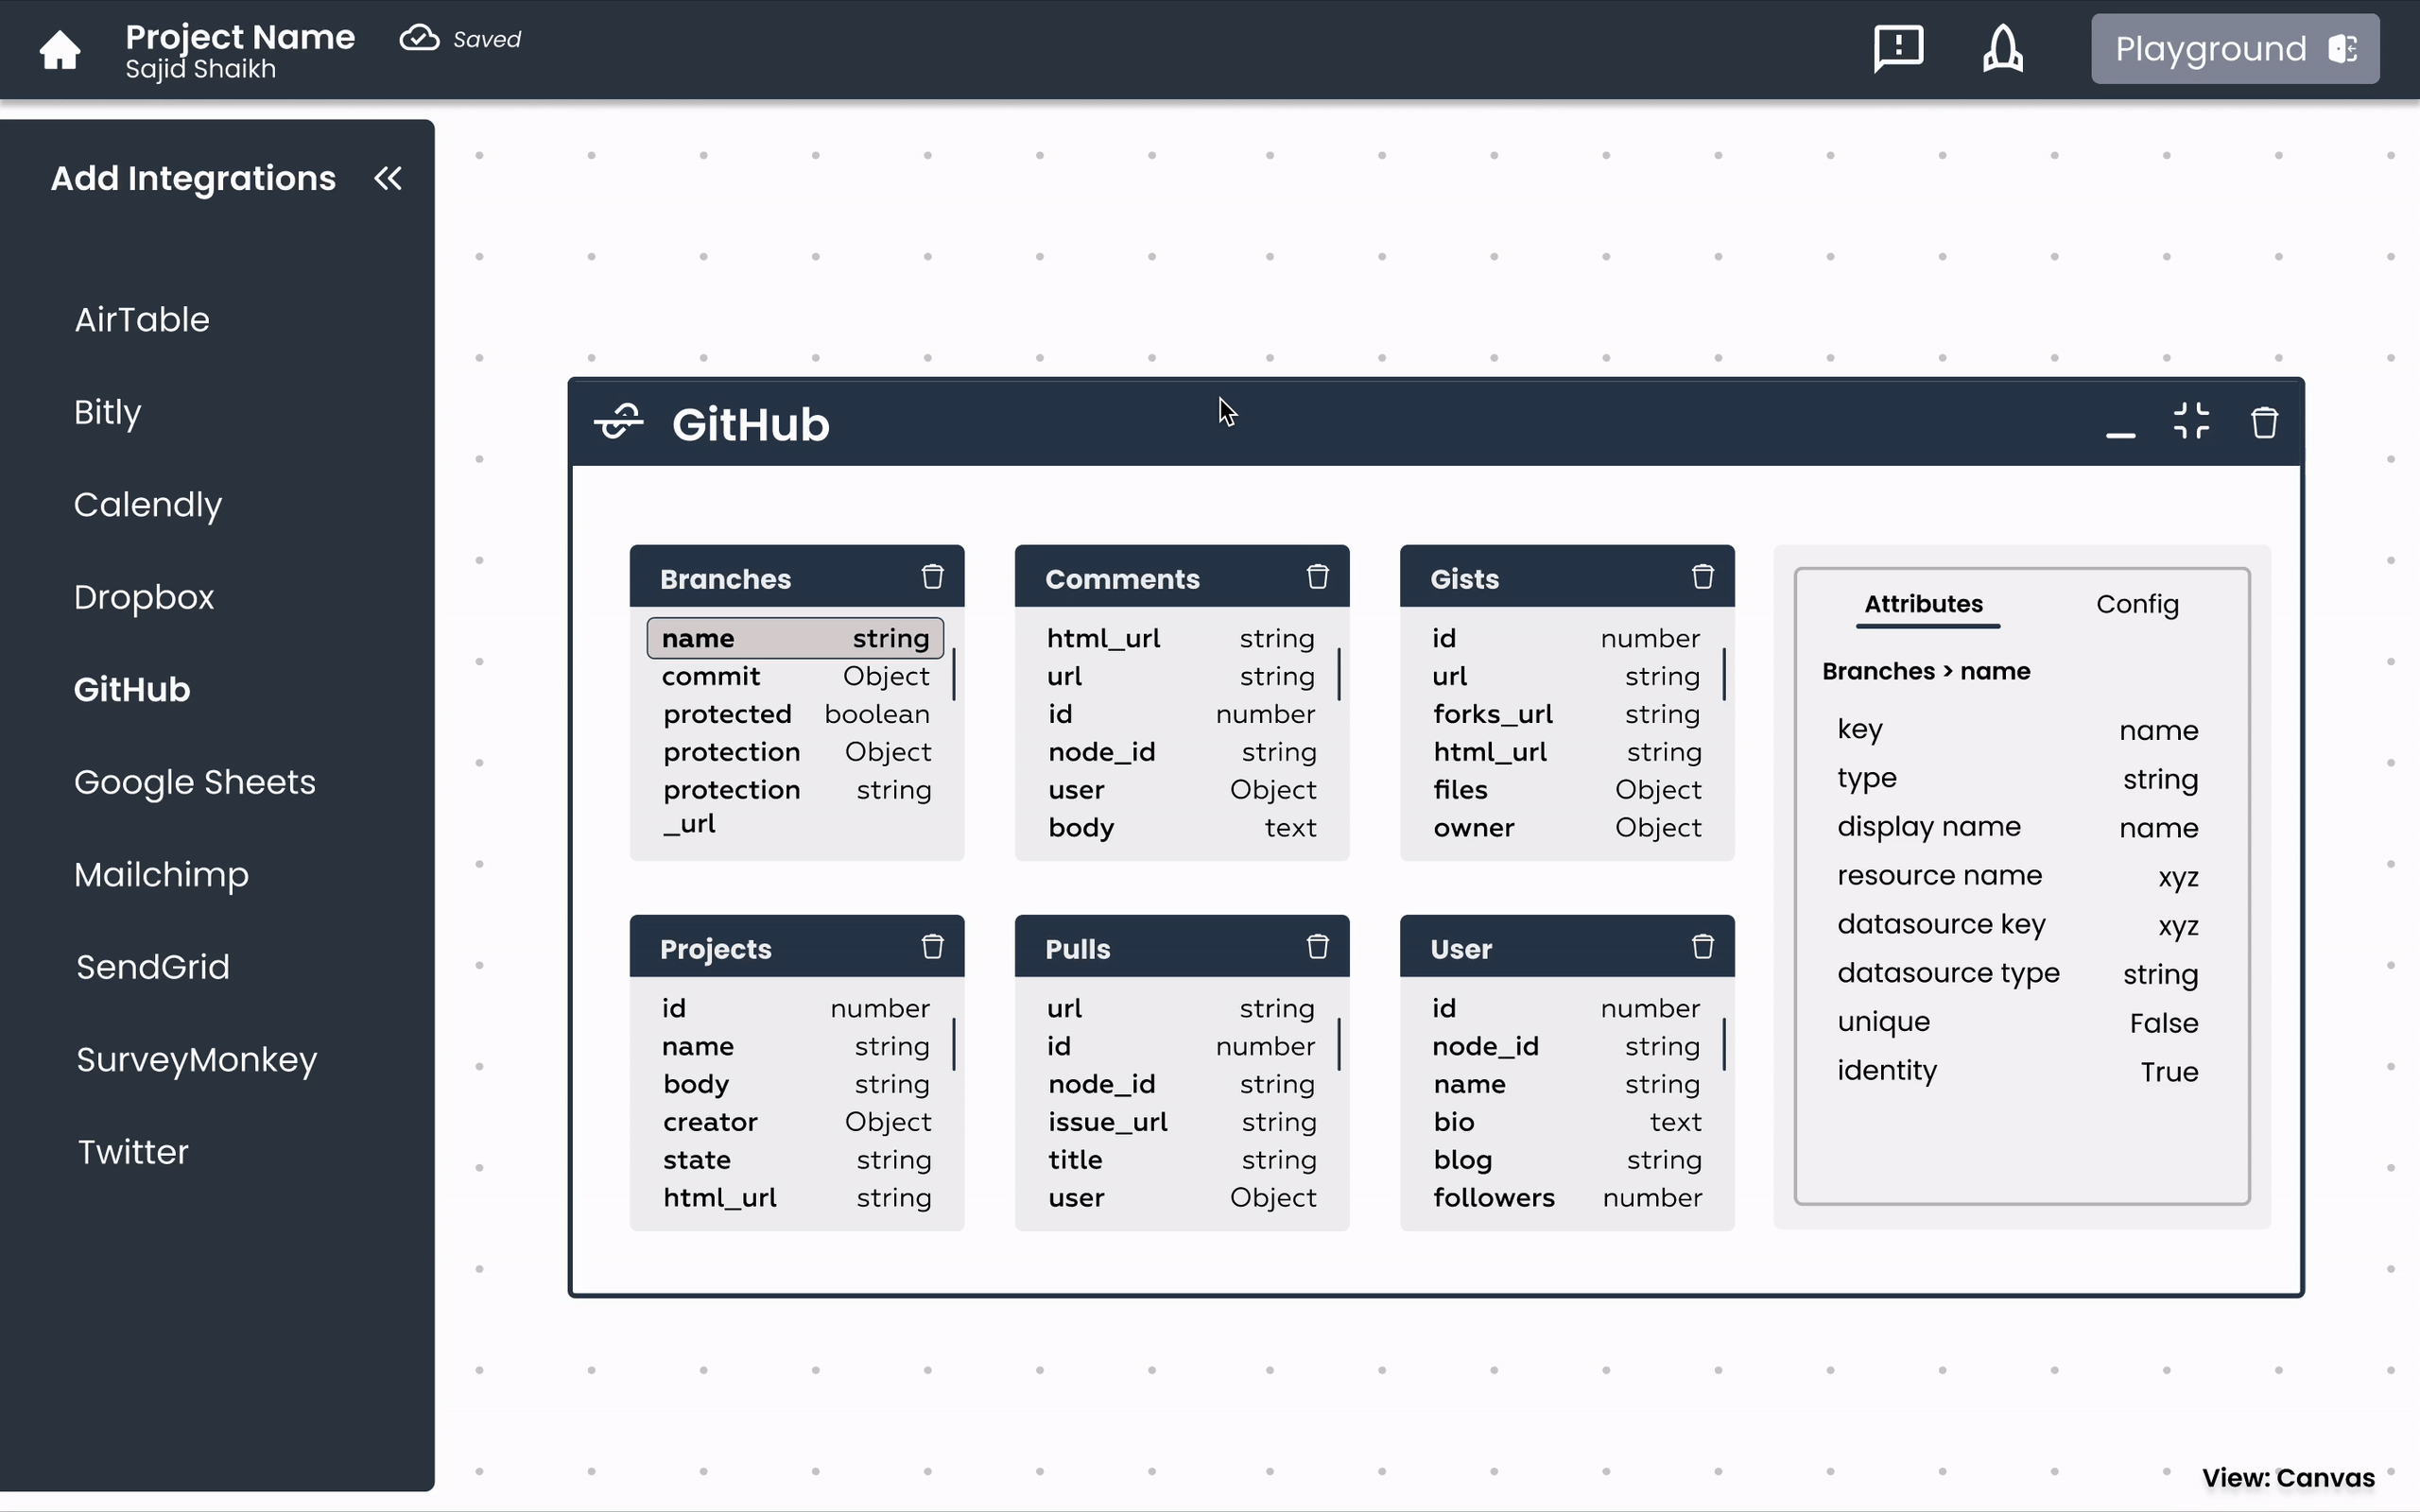Select Mailchimp from the integrations list

[161, 873]
